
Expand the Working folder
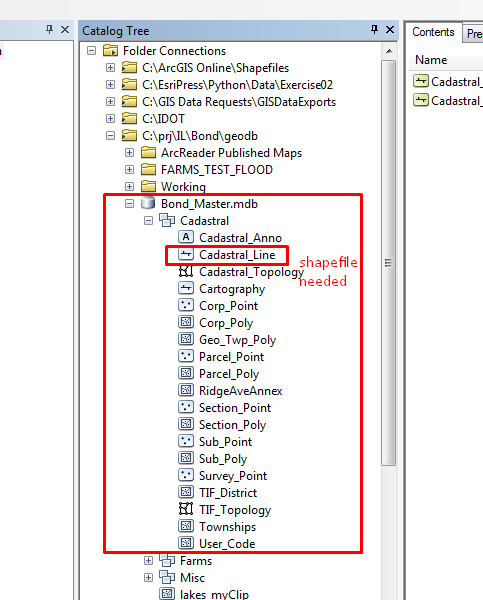[x=129, y=186]
